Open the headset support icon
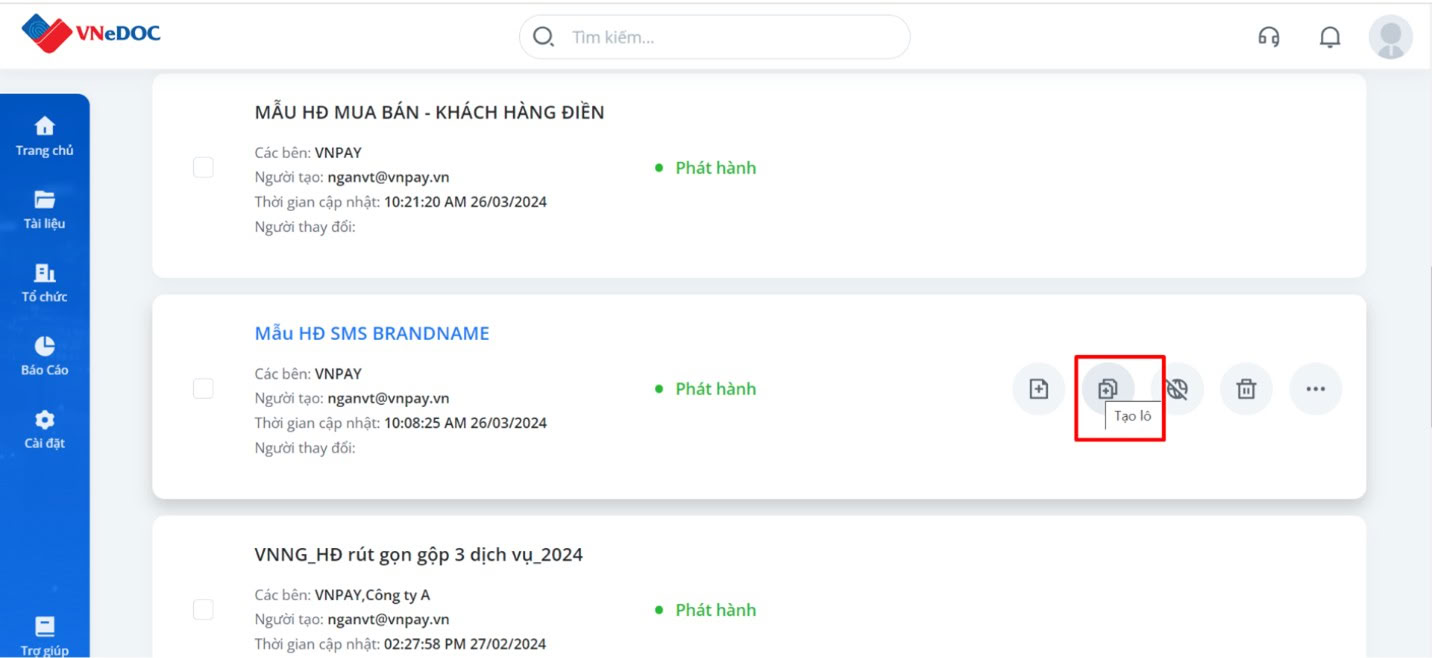The height and width of the screenshot is (658, 1432). (x=1269, y=37)
